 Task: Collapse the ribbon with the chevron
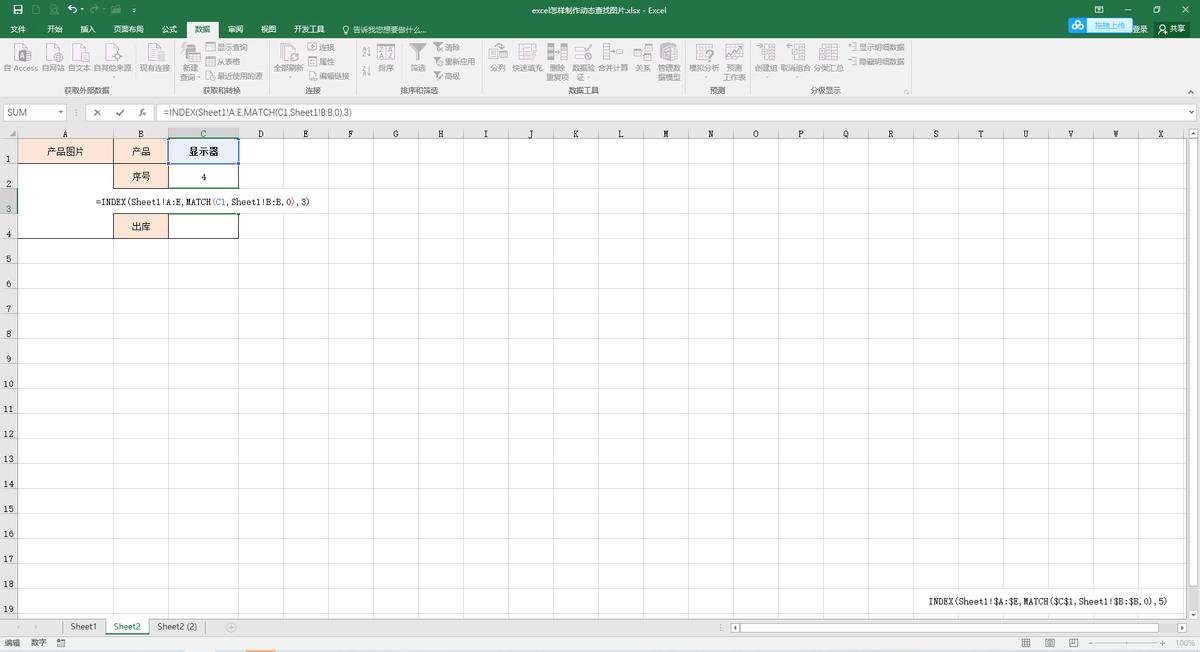[x=1190, y=92]
